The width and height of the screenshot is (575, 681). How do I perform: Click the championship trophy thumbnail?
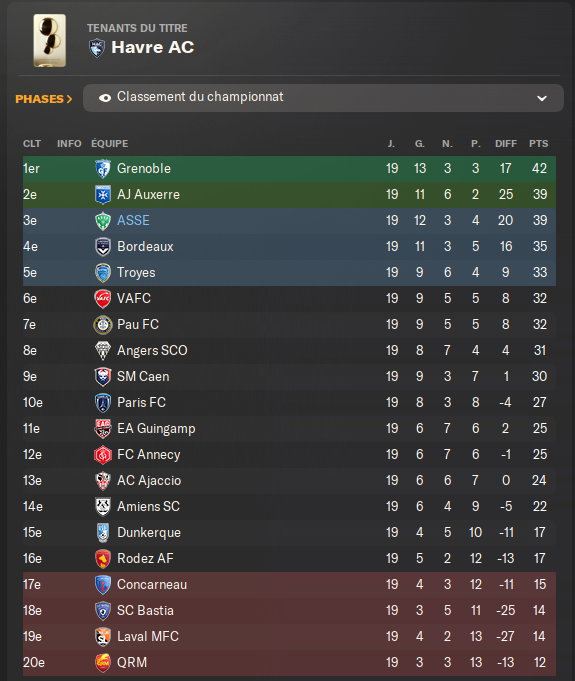50,40
